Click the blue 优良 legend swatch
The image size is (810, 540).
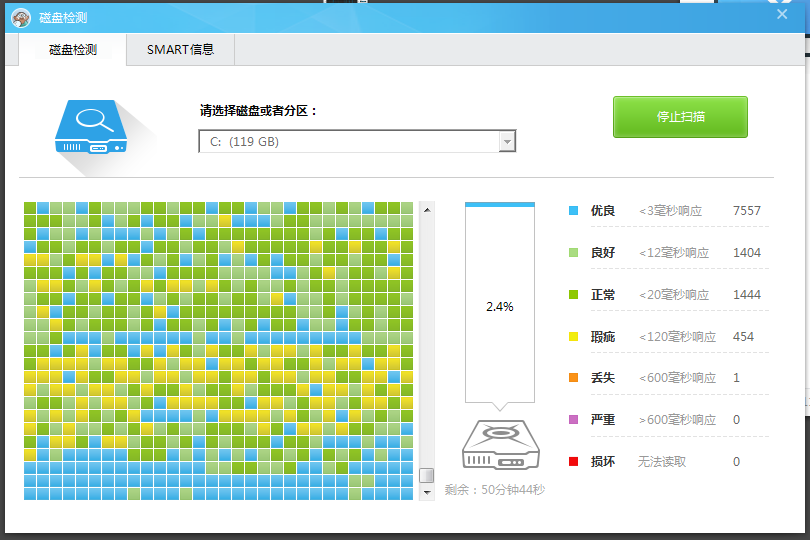pyautogui.click(x=574, y=211)
